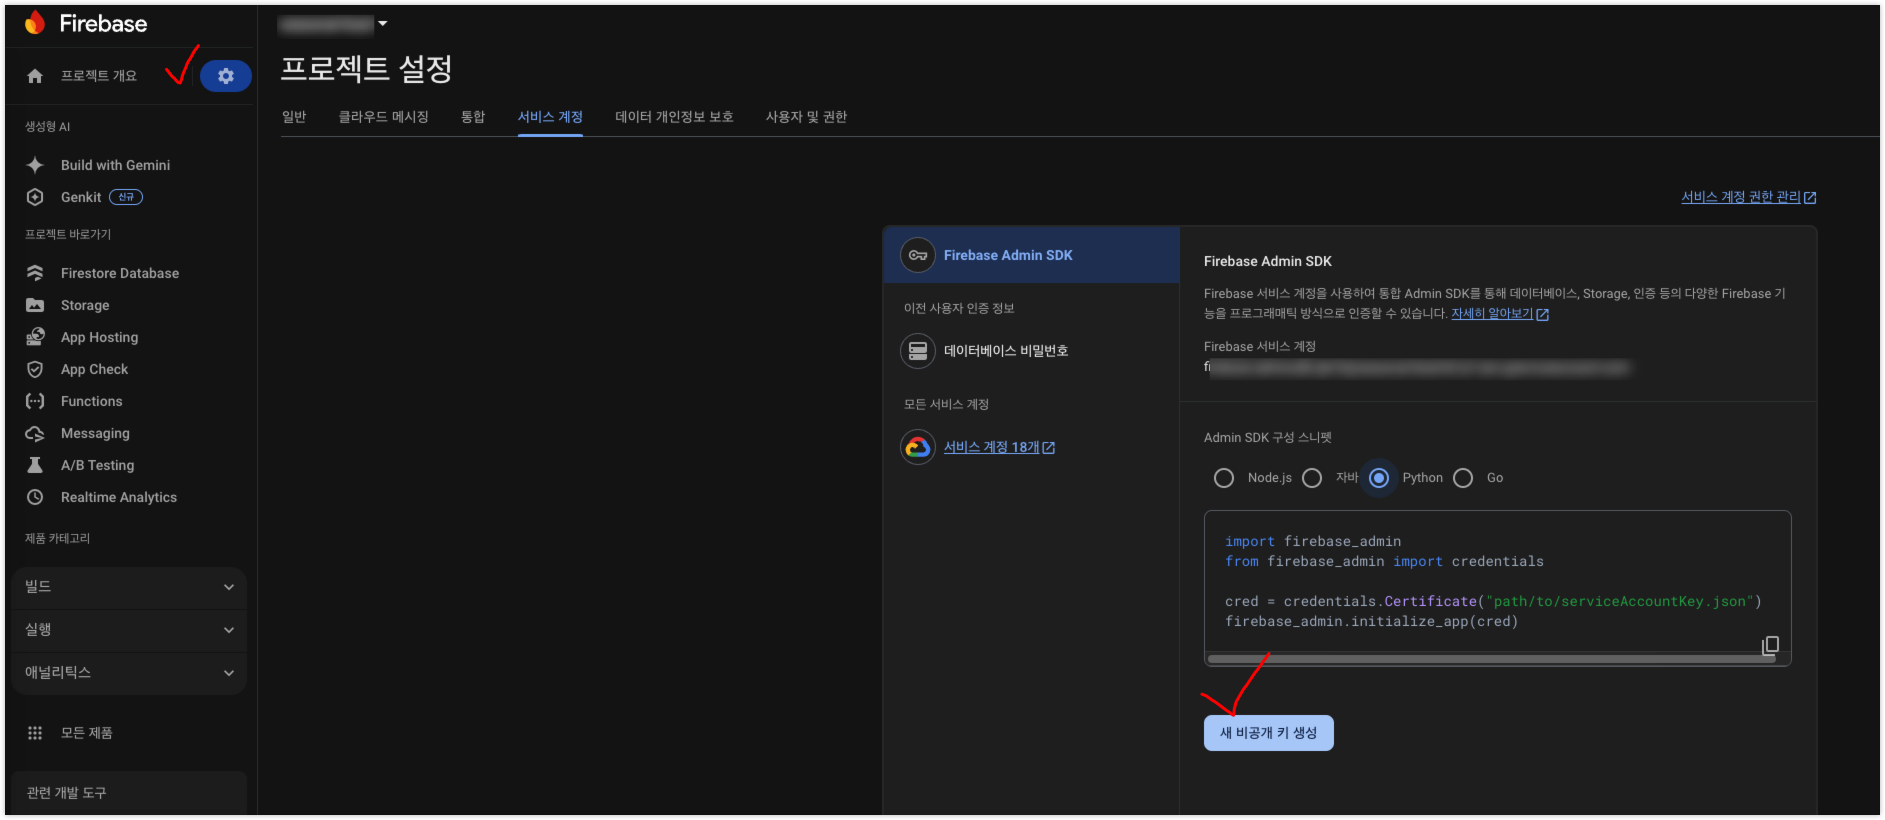
Task: Click the Functions brackets icon
Action: 35,401
